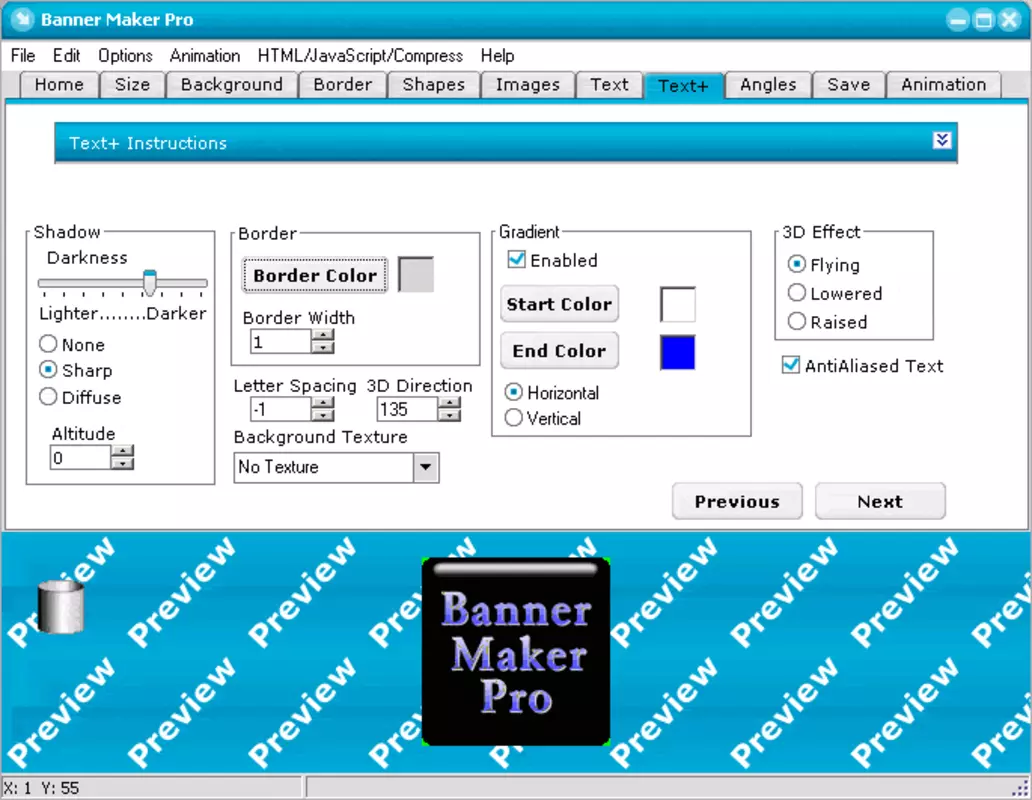Click the gray border color swatch

416,274
